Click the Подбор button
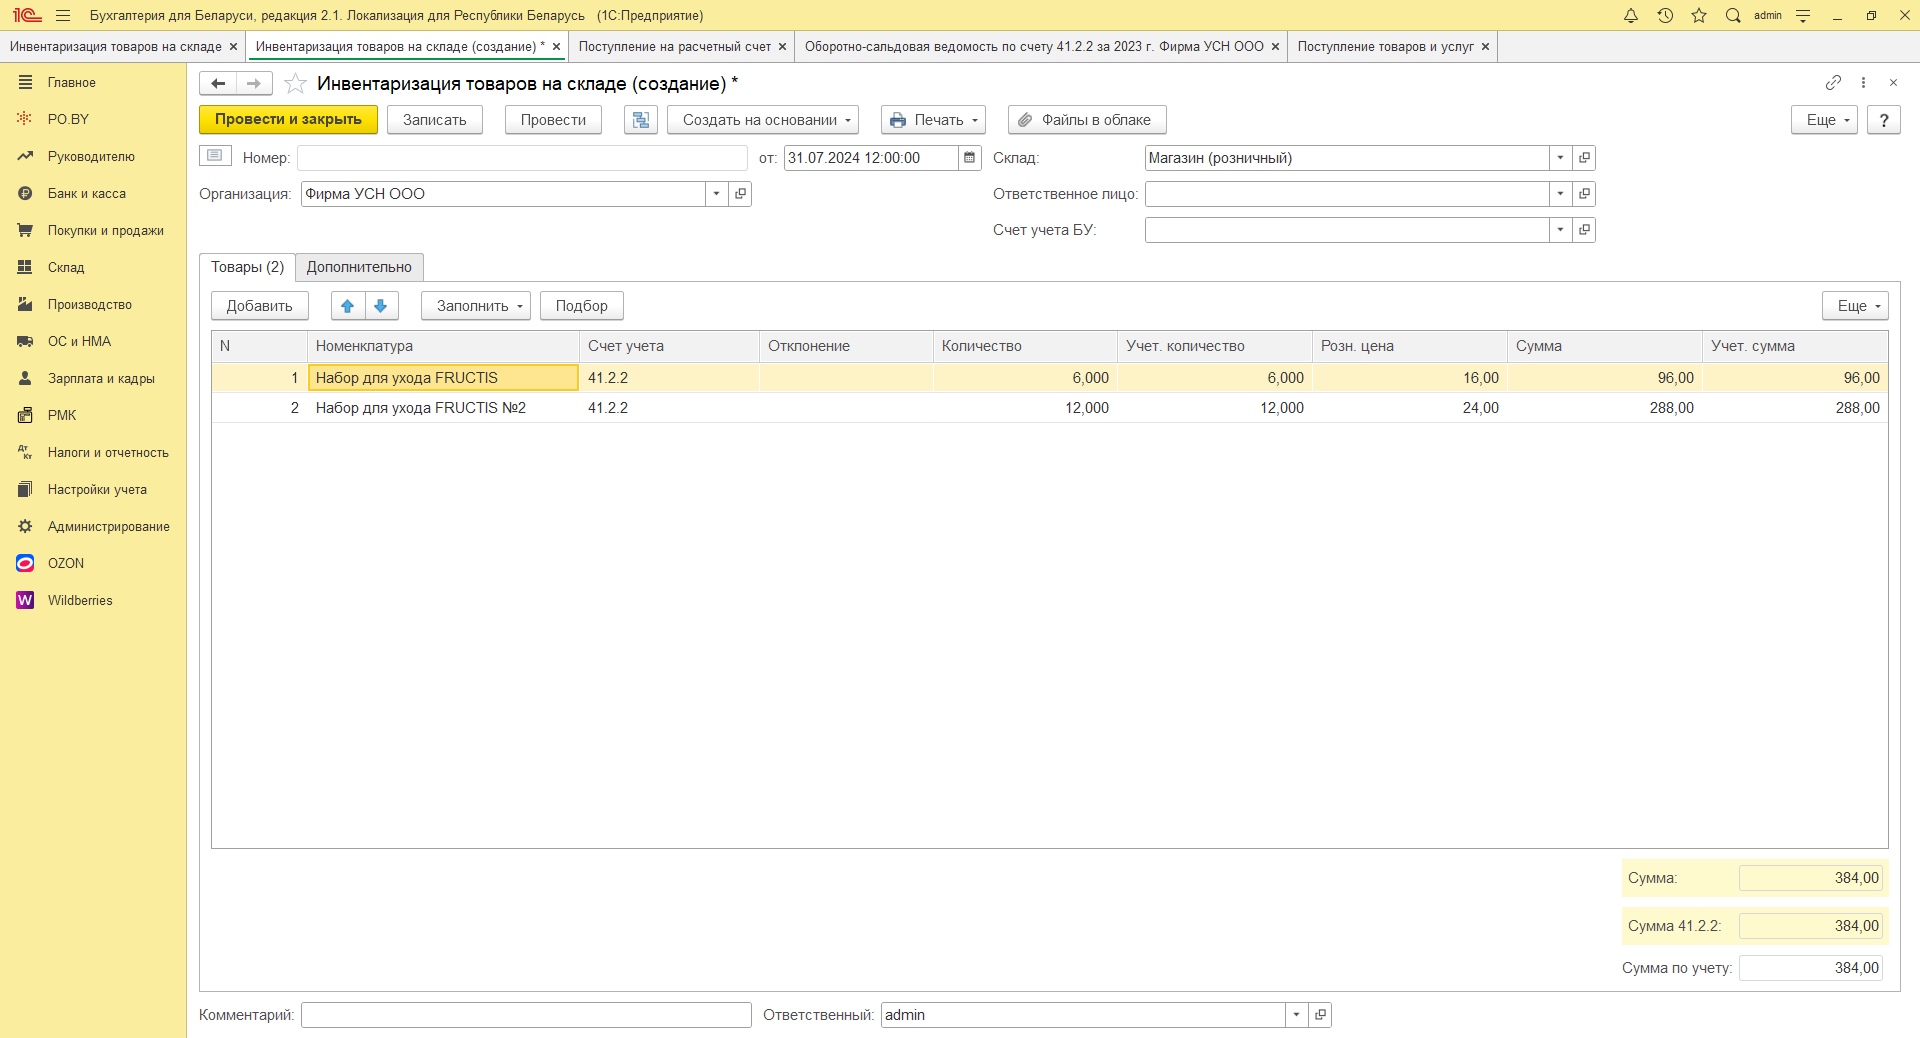Screen dimensions: 1920x1038 tap(581, 306)
